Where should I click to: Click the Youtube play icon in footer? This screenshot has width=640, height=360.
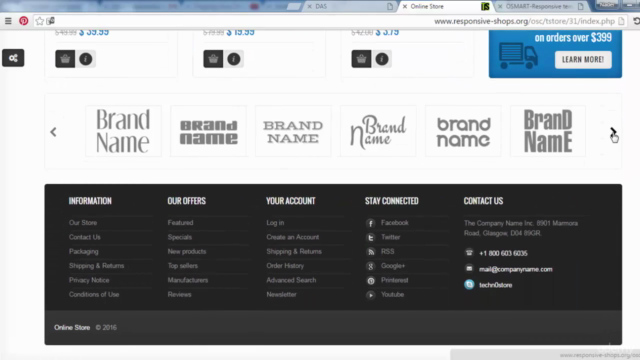click(x=371, y=295)
